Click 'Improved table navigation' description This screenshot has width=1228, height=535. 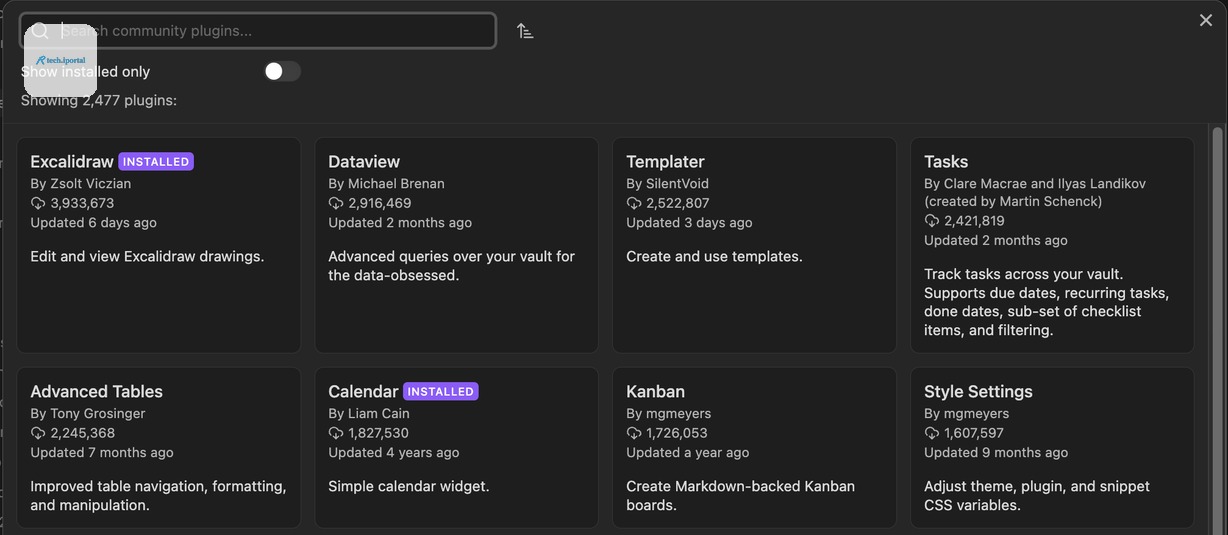point(159,496)
